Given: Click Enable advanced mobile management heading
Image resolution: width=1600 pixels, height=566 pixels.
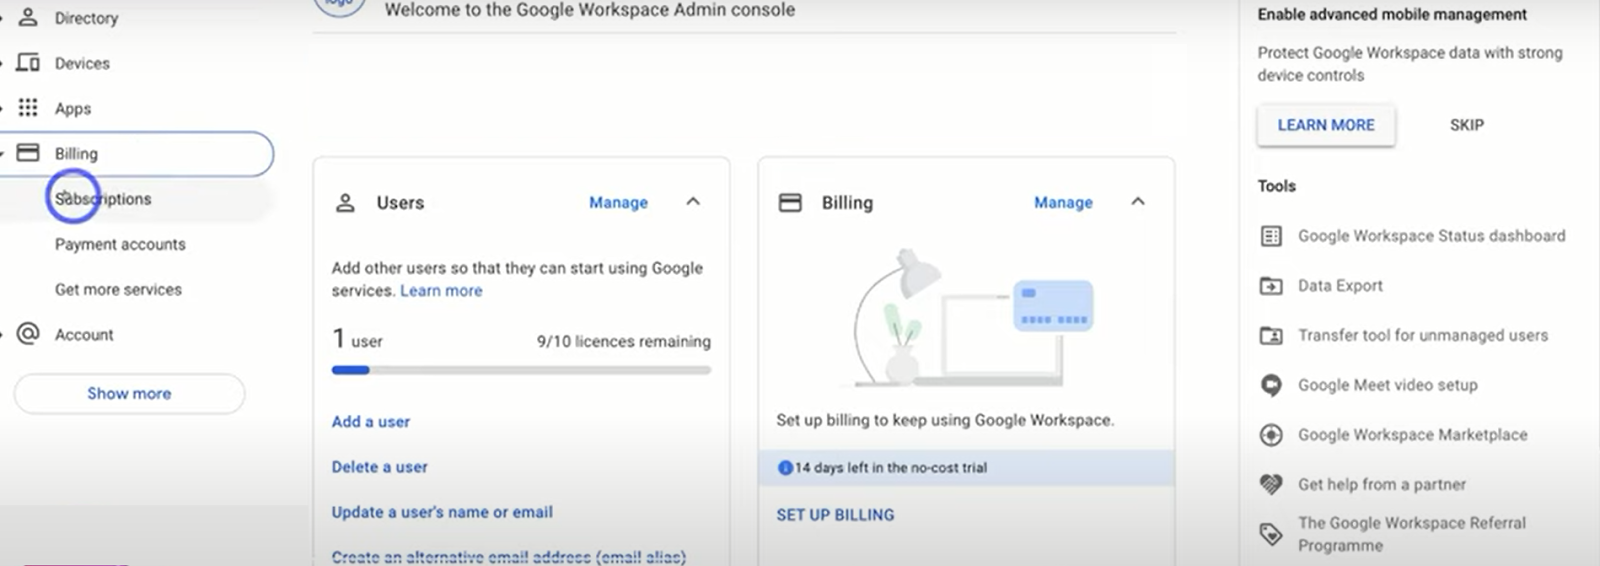Looking at the screenshot, I should click(1392, 14).
